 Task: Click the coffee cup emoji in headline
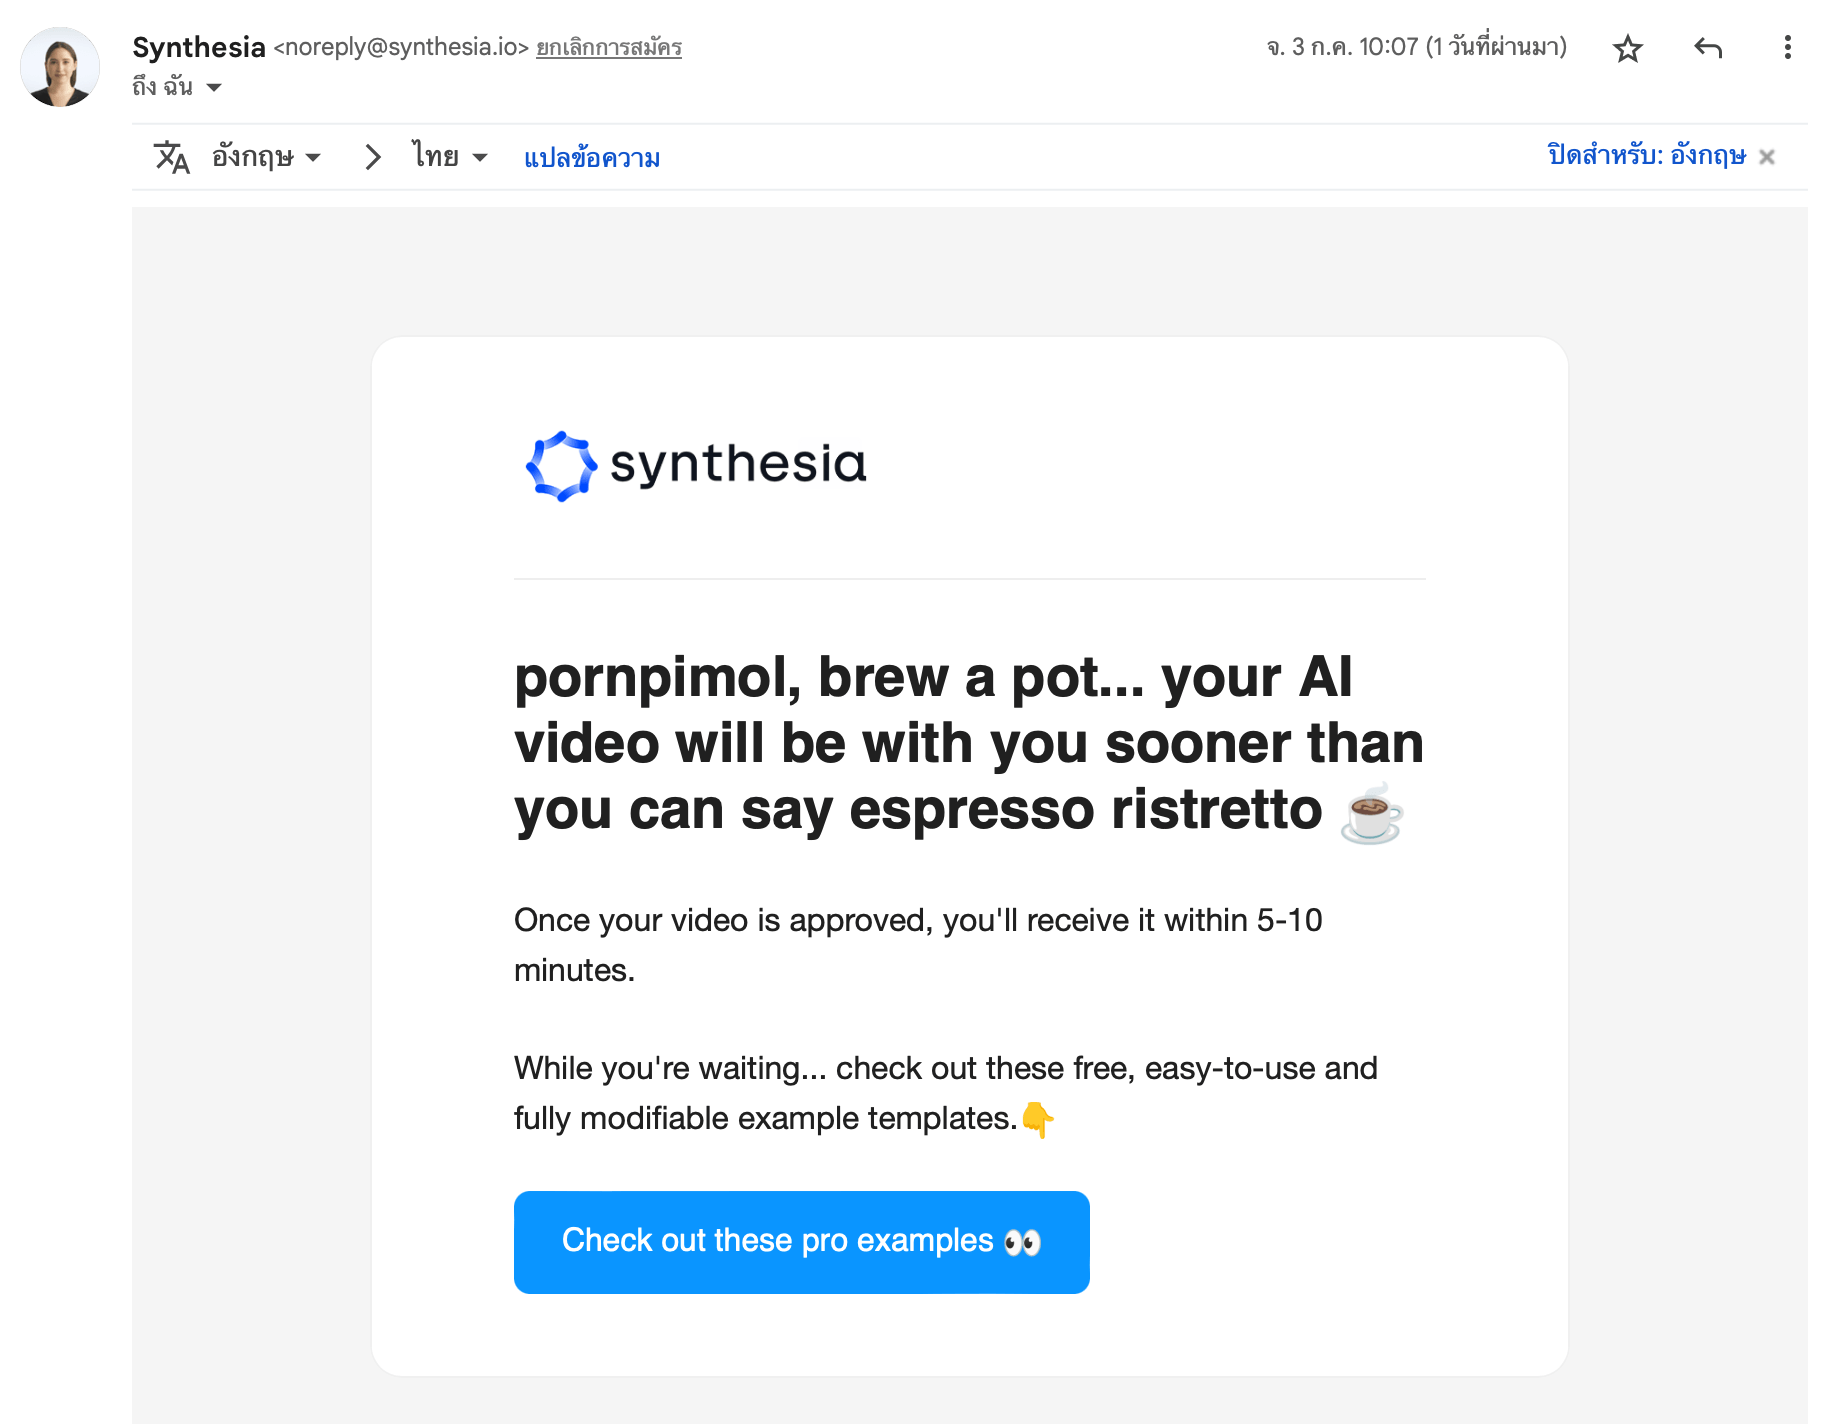(x=1372, y=814)
